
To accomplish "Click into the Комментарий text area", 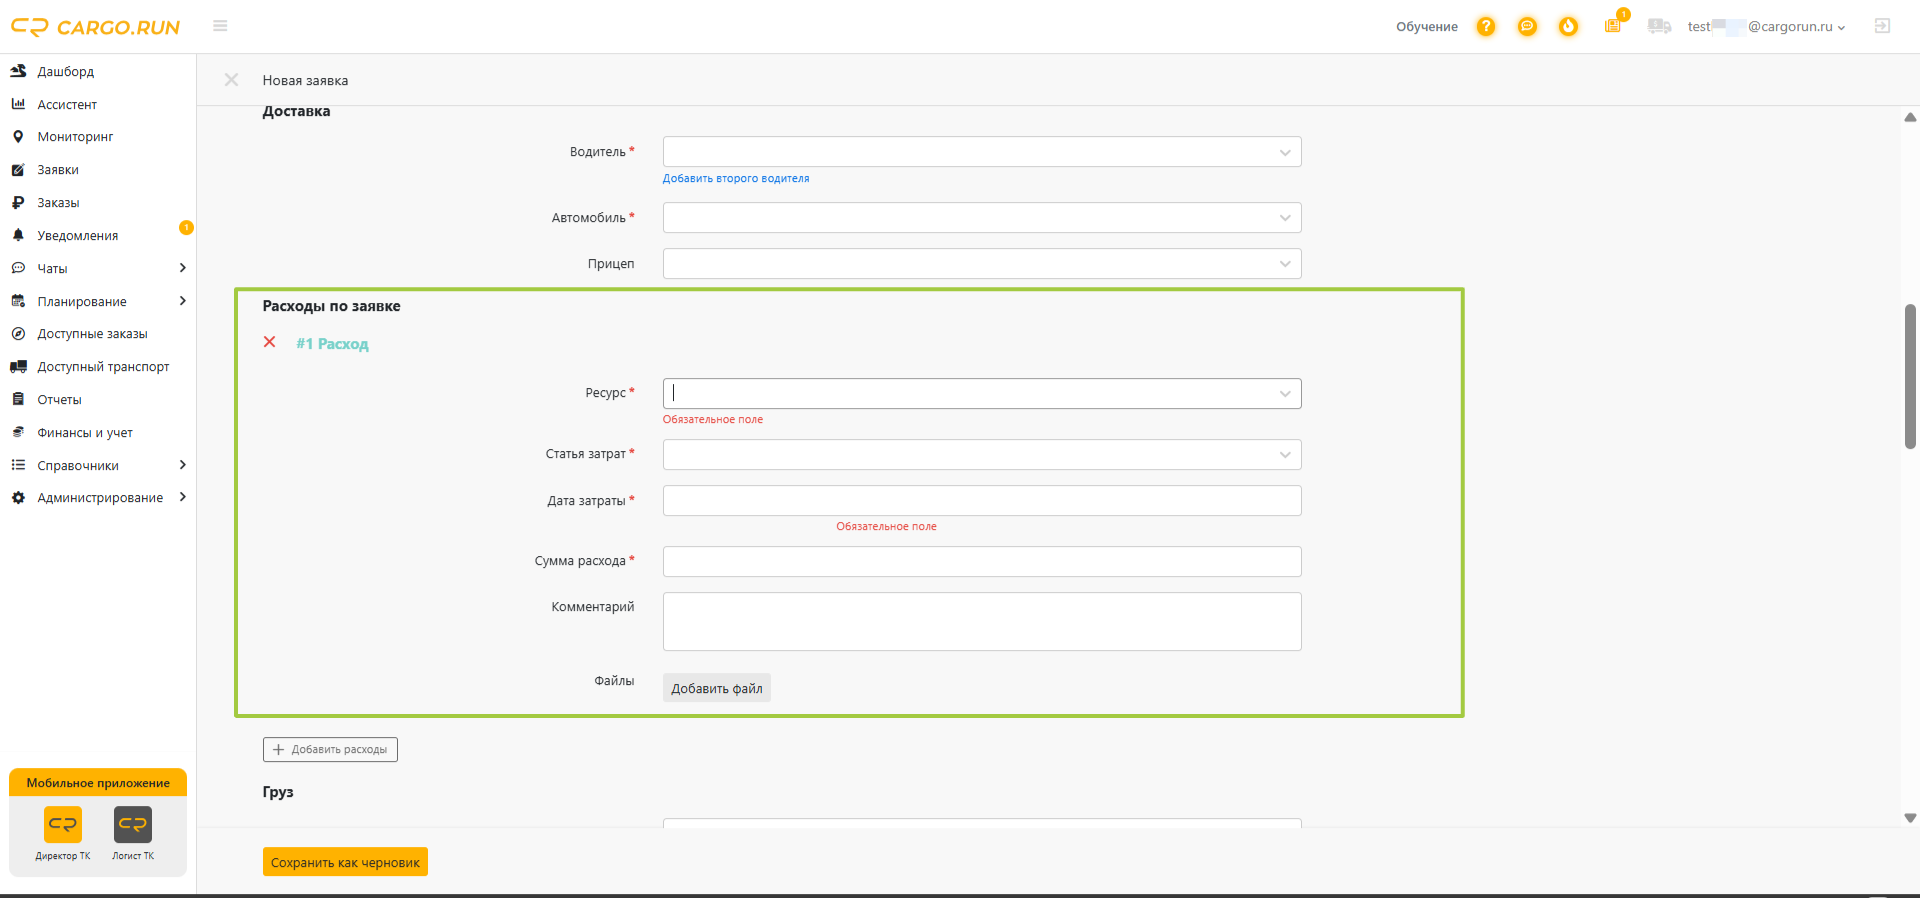I will [982, 622].
